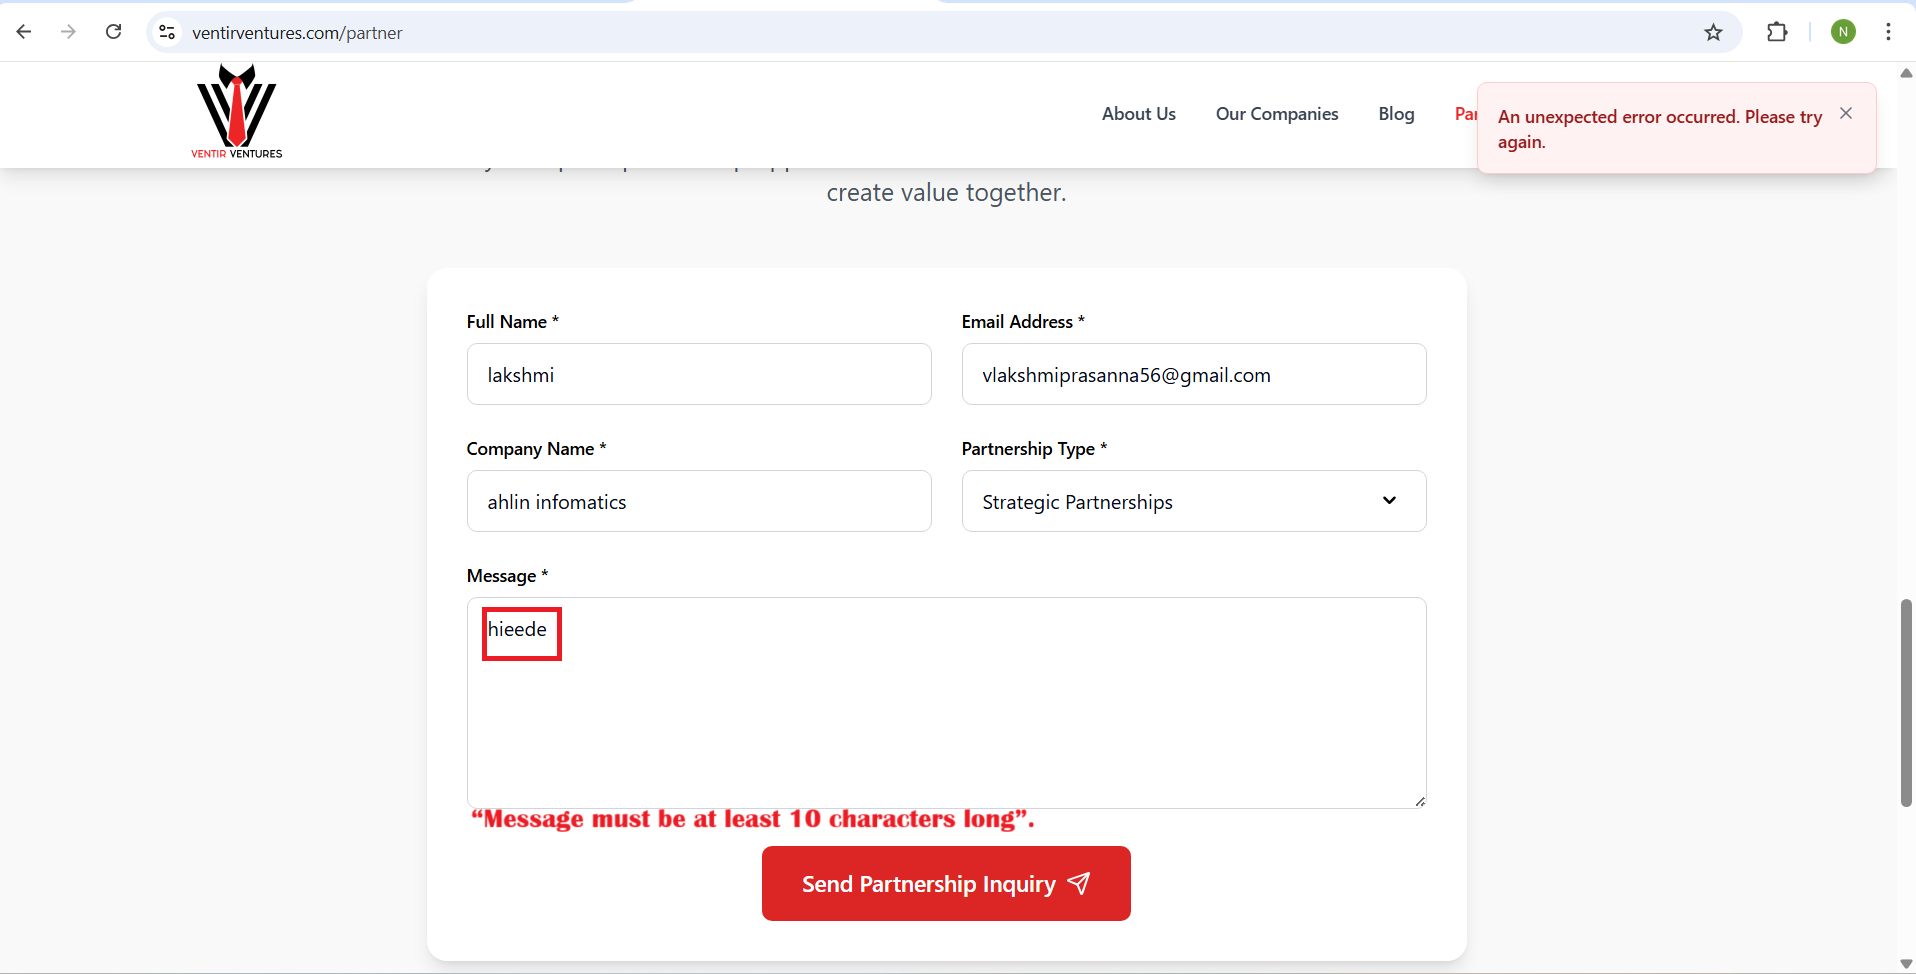Click the browser back arrow

(x=24, y=32)
